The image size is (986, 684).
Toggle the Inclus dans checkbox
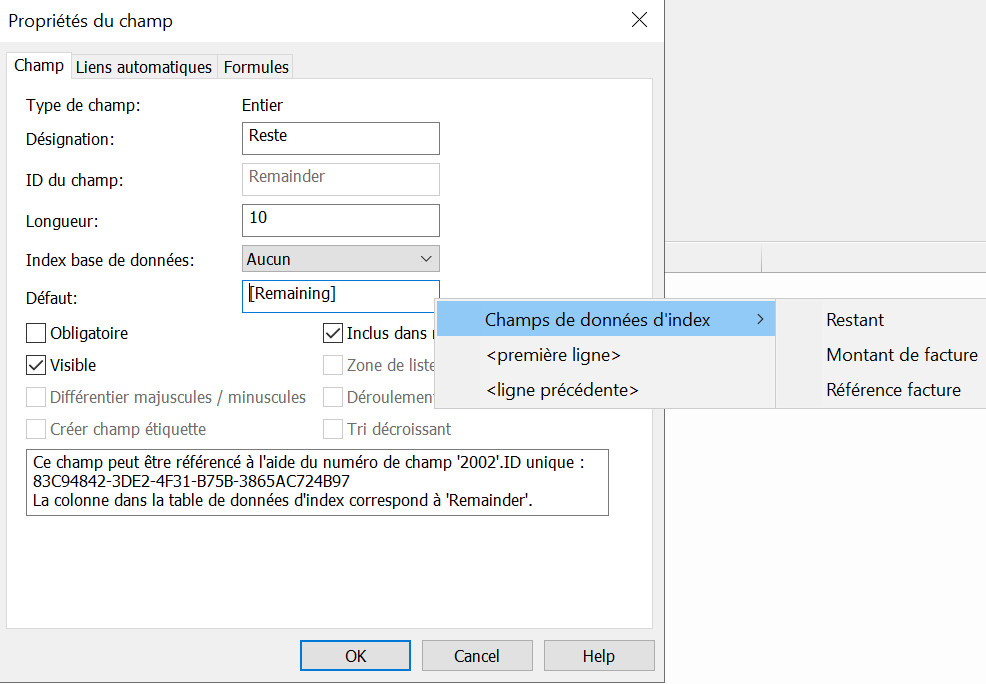(x=333, y=333)
